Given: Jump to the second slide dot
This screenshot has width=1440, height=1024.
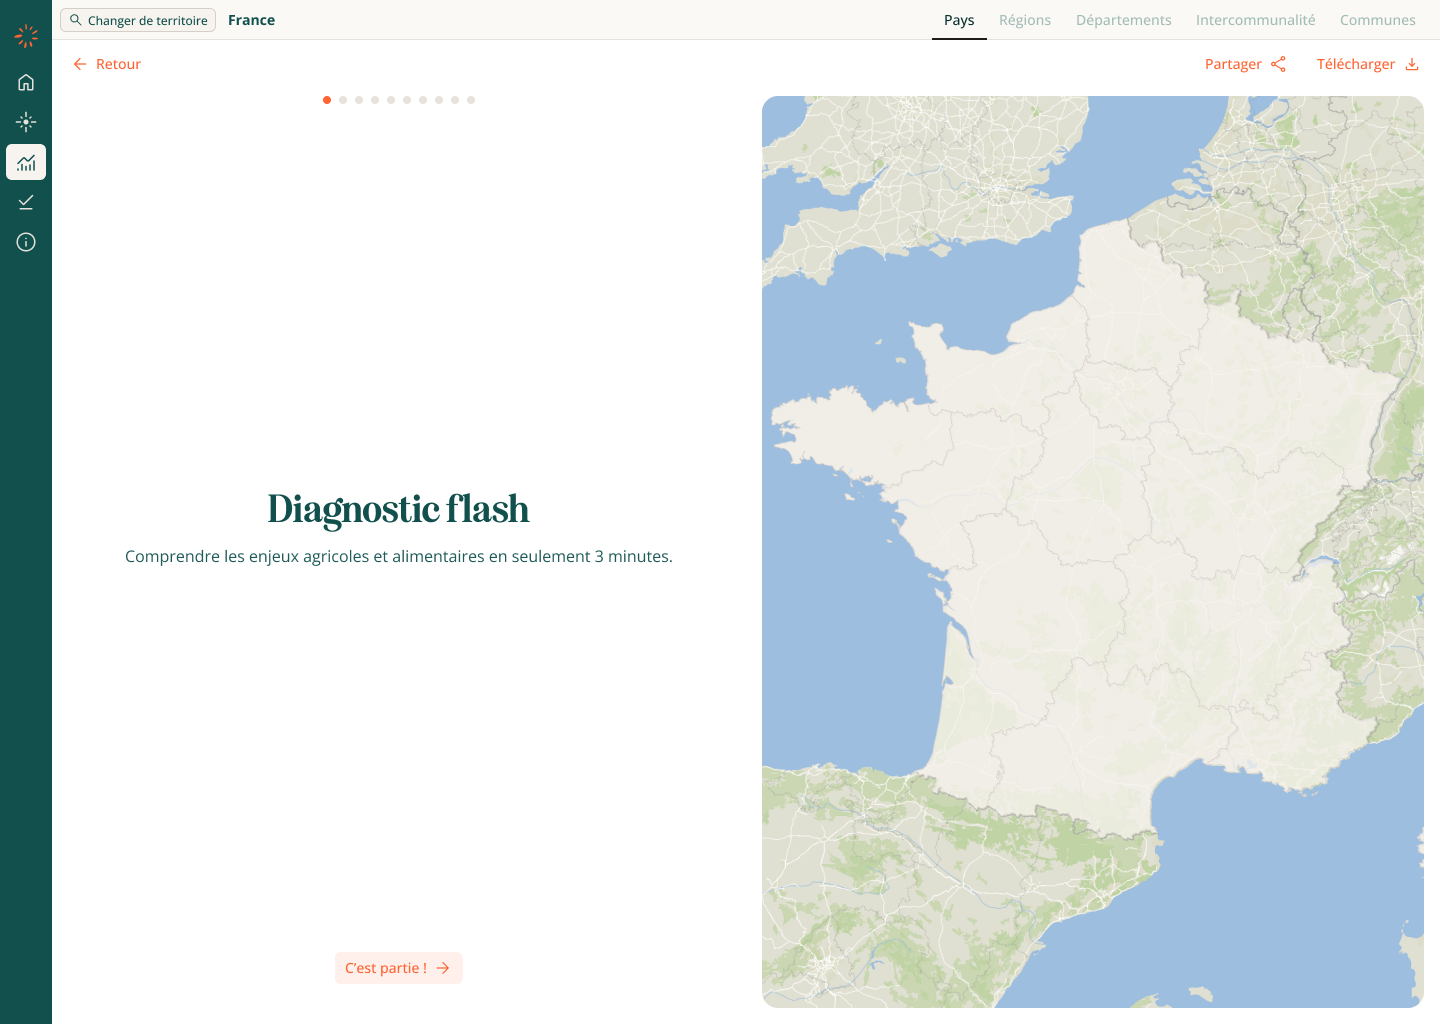Looking at the screenshot, I should 343,100.
